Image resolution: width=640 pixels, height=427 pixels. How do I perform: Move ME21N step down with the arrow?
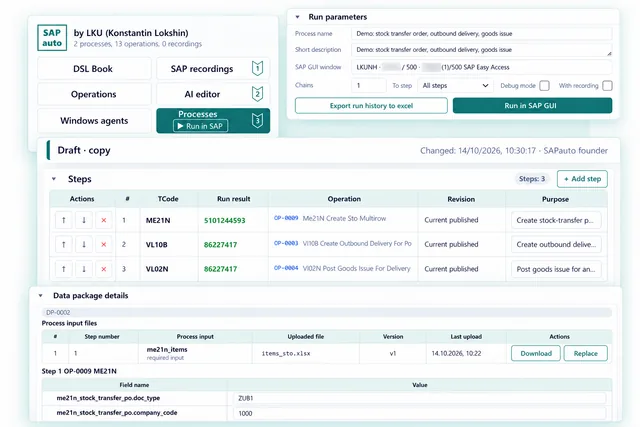pos(84,220)
